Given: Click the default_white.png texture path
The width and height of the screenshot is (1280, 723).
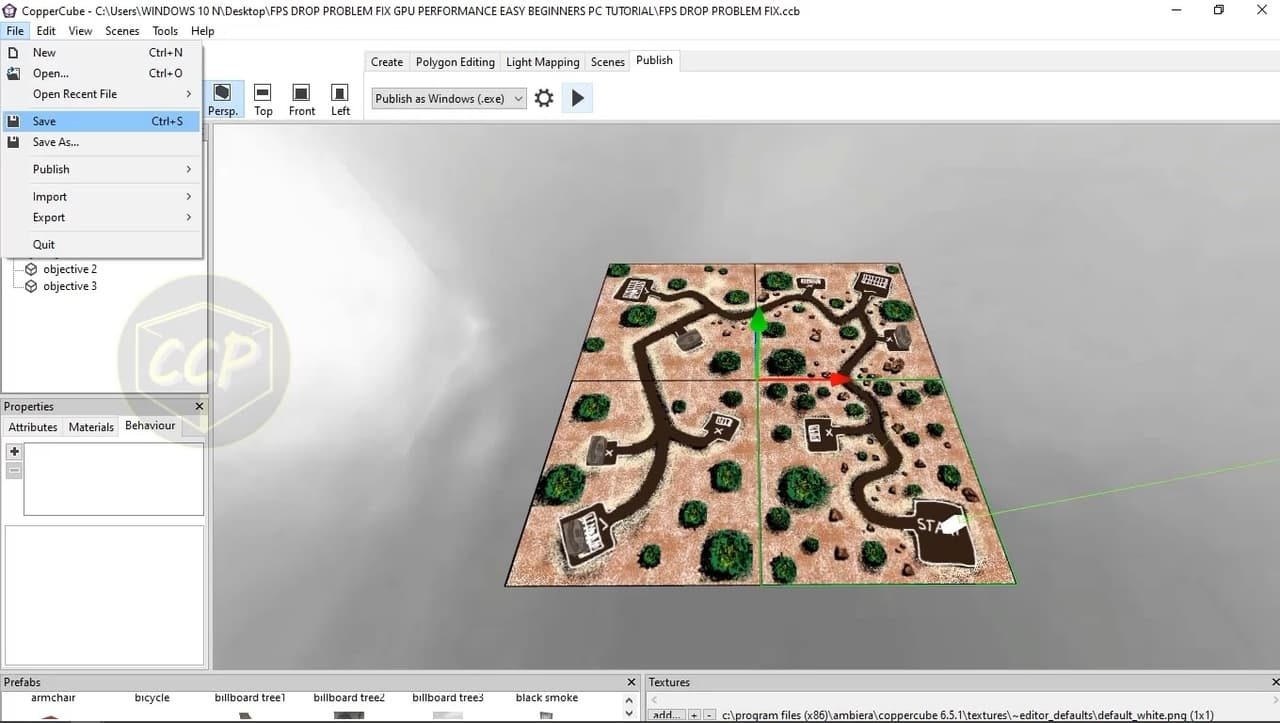Looking at the screenshot, I should pyautogui.click(x=968, y=715).
